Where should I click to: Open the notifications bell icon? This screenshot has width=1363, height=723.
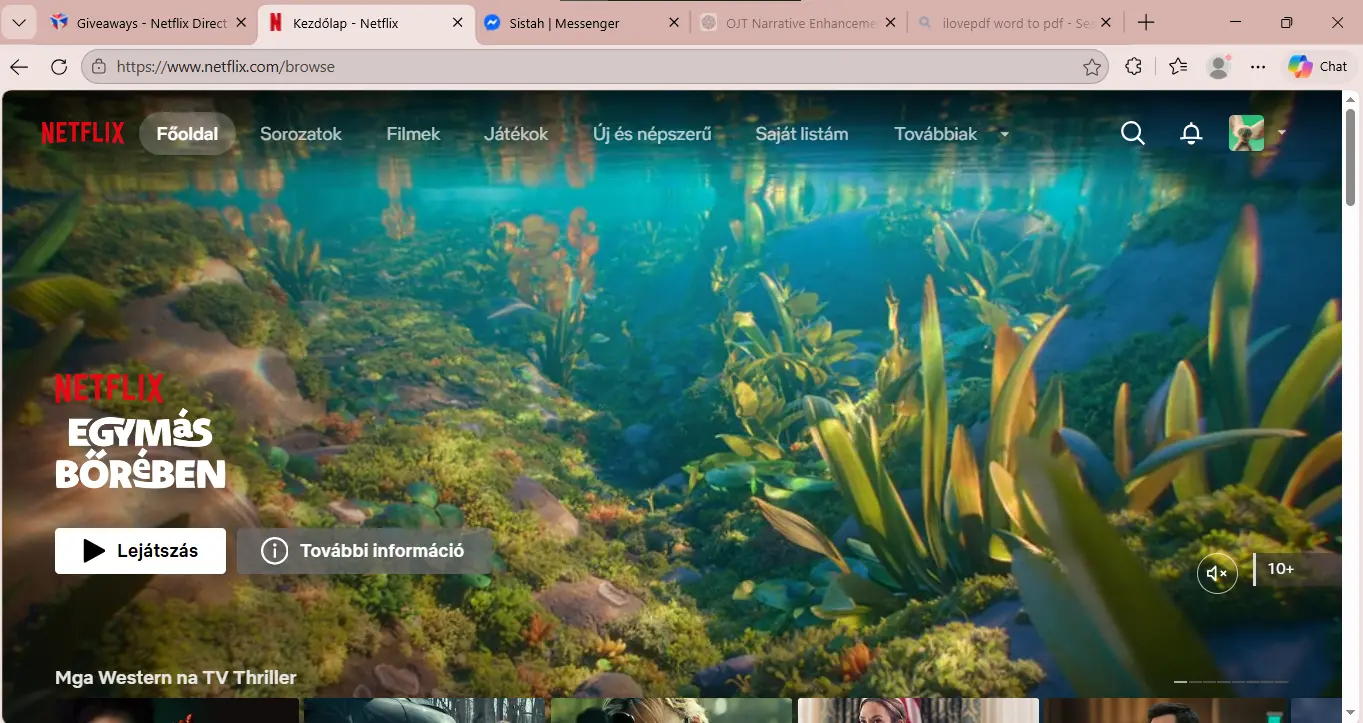[1191, 133]
